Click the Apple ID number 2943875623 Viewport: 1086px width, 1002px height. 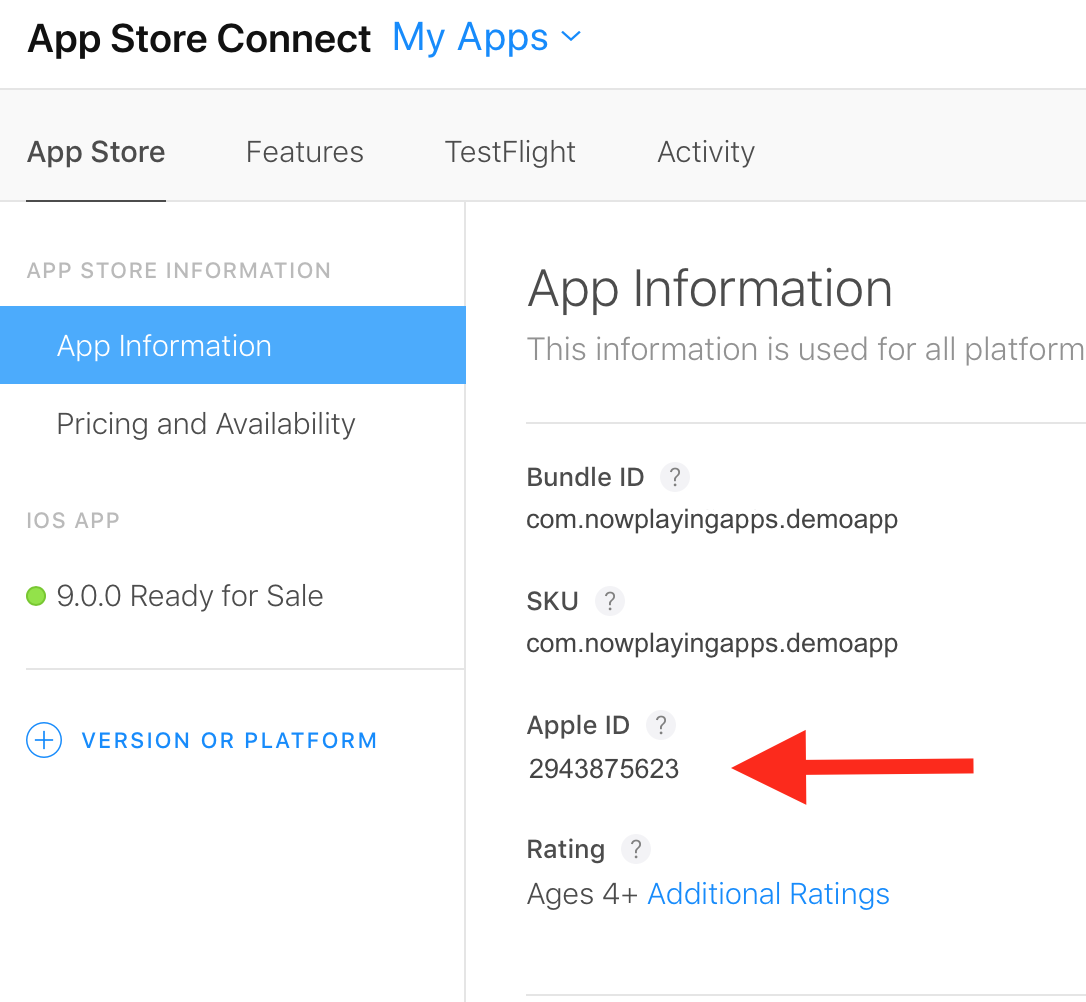pyautogui.click(x=604, y=769)
